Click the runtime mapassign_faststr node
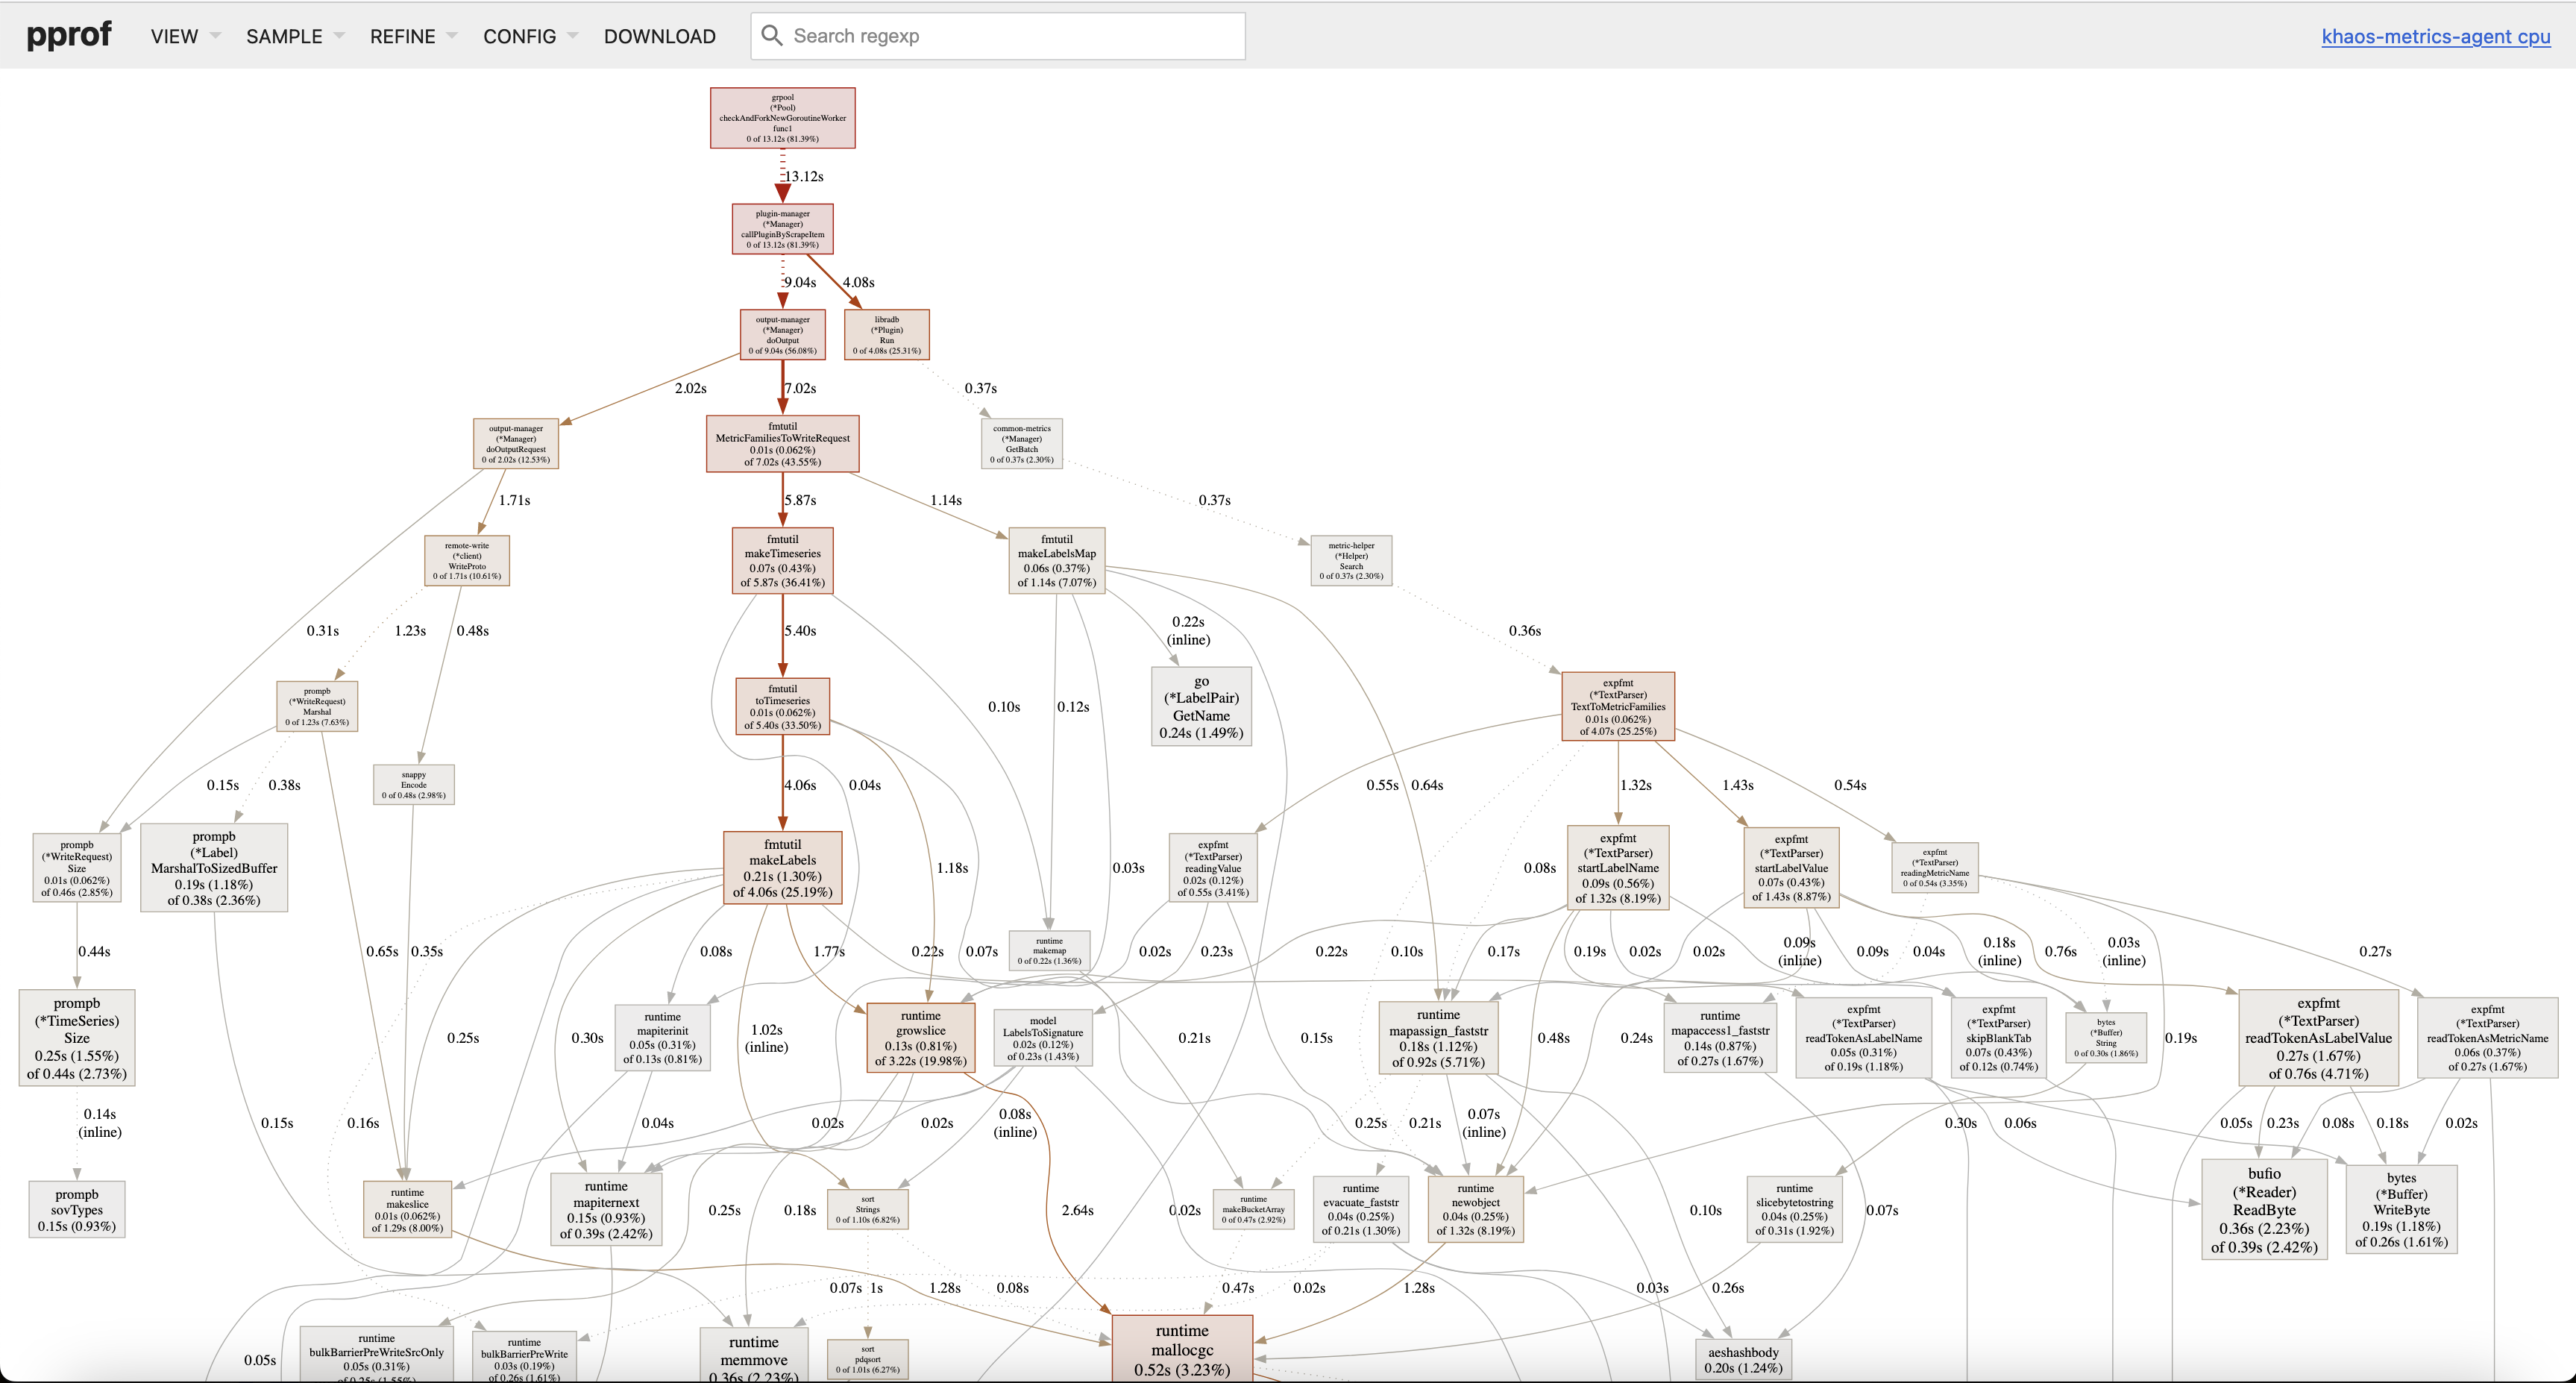The width and height of the screenshot is (2576, 1383). pyautogui.click(x=1438, y=1038)
